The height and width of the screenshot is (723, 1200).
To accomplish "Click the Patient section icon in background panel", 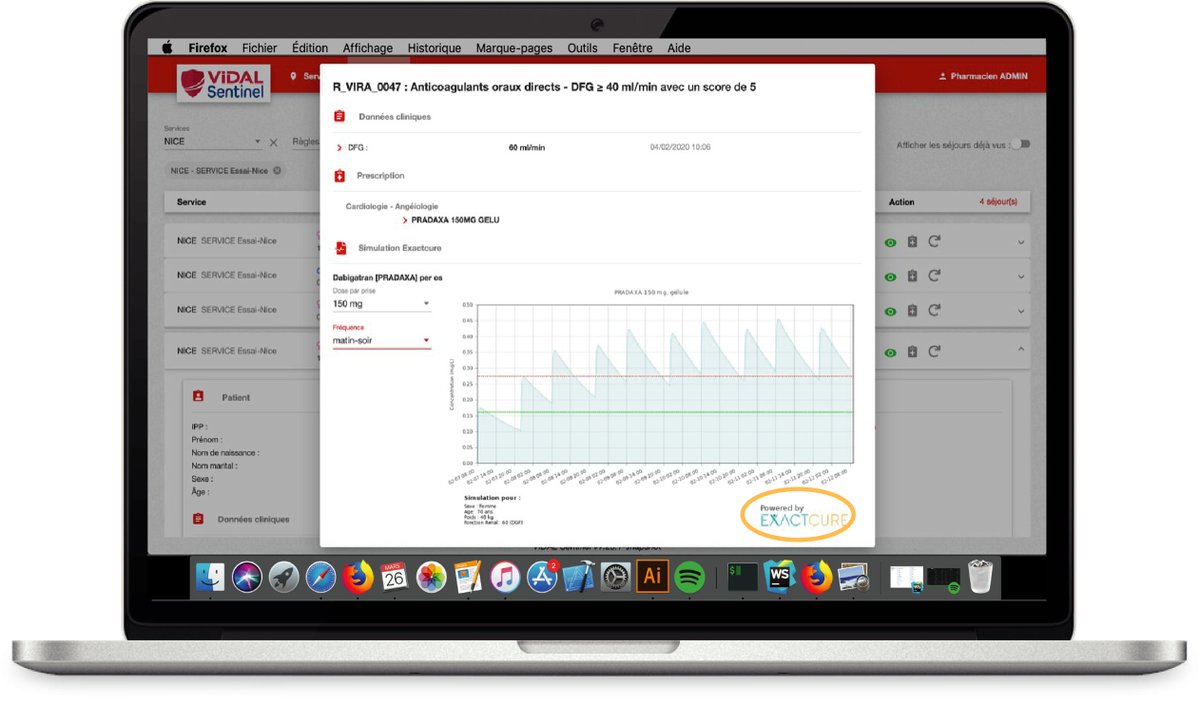I will 199,397.
